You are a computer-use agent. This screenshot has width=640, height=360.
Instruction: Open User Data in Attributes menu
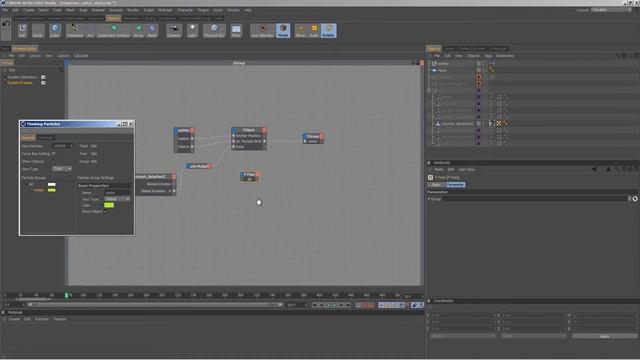click(466, 169)
